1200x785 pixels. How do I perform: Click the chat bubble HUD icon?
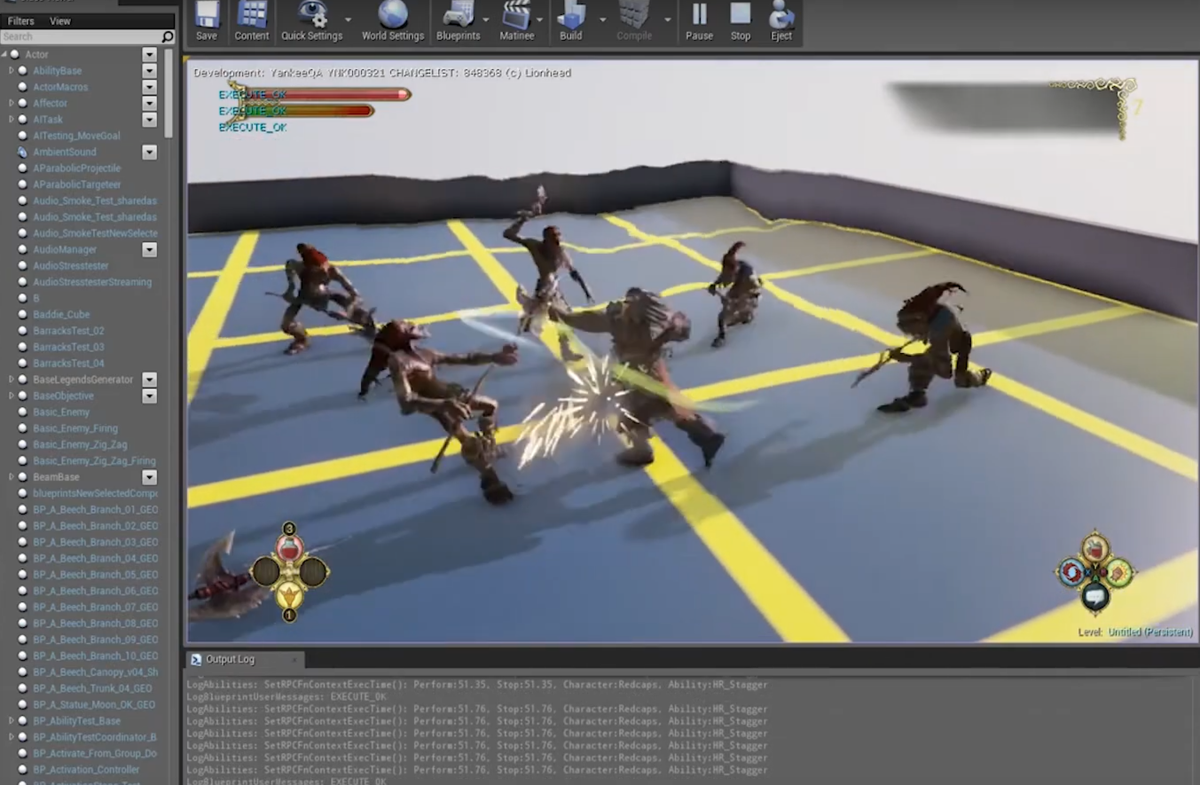tap(1095, 598)
